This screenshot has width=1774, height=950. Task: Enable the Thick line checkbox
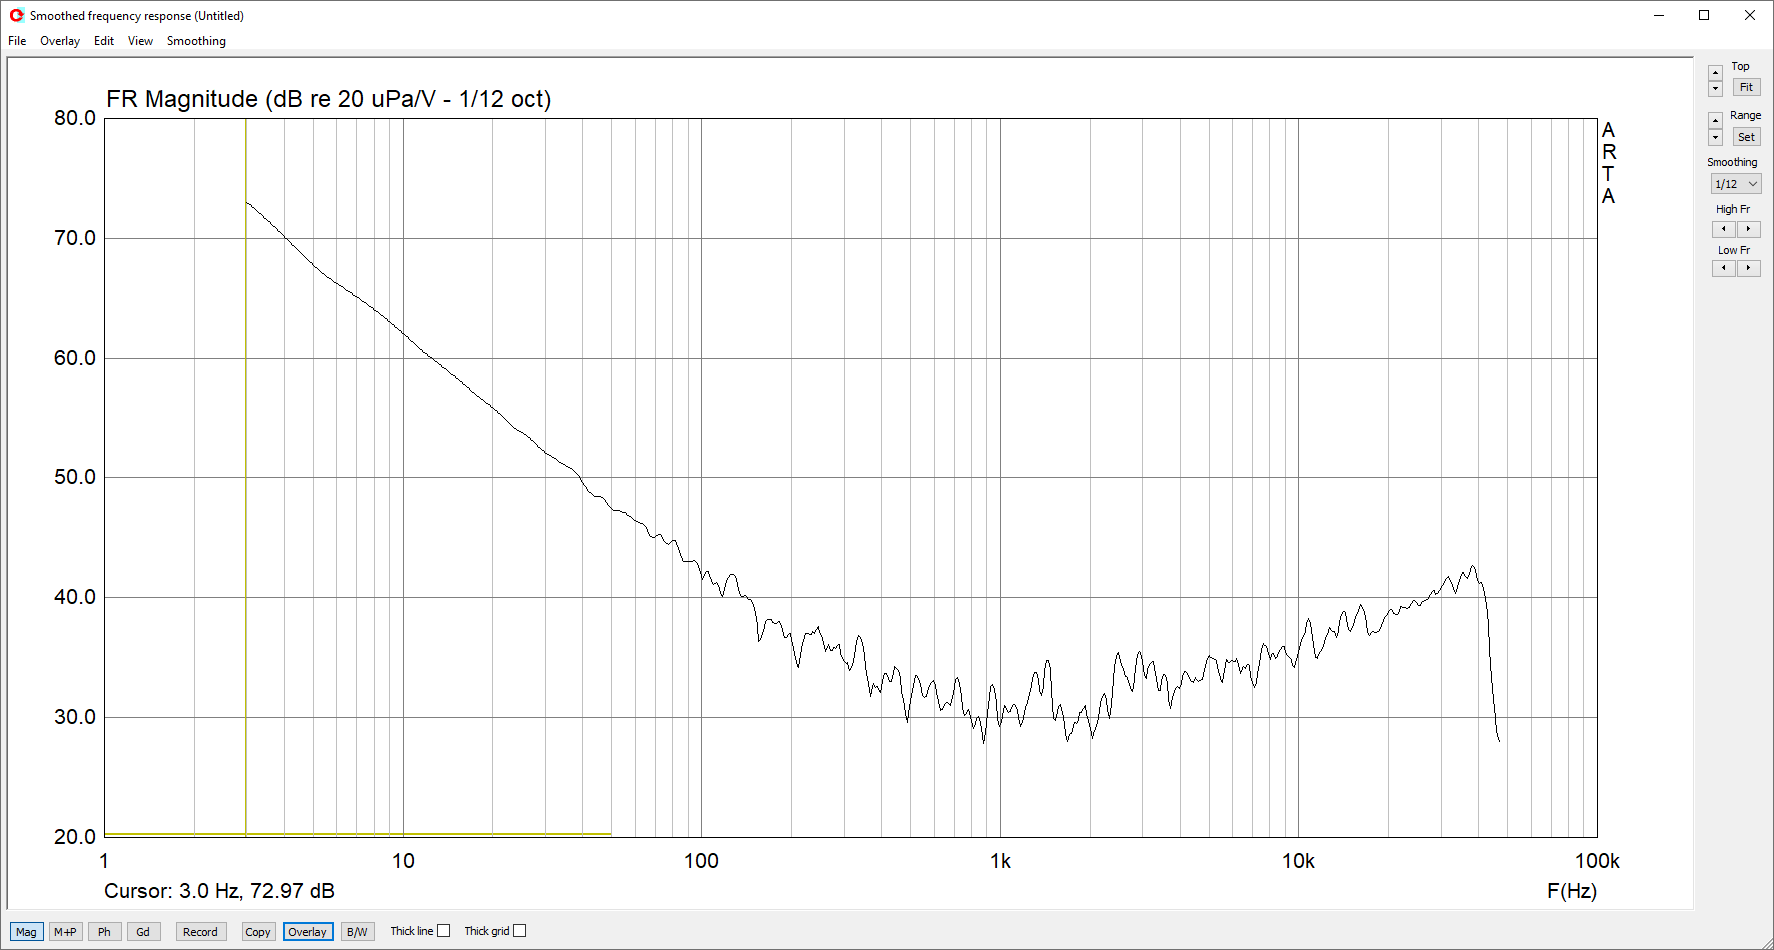[444, 931]
